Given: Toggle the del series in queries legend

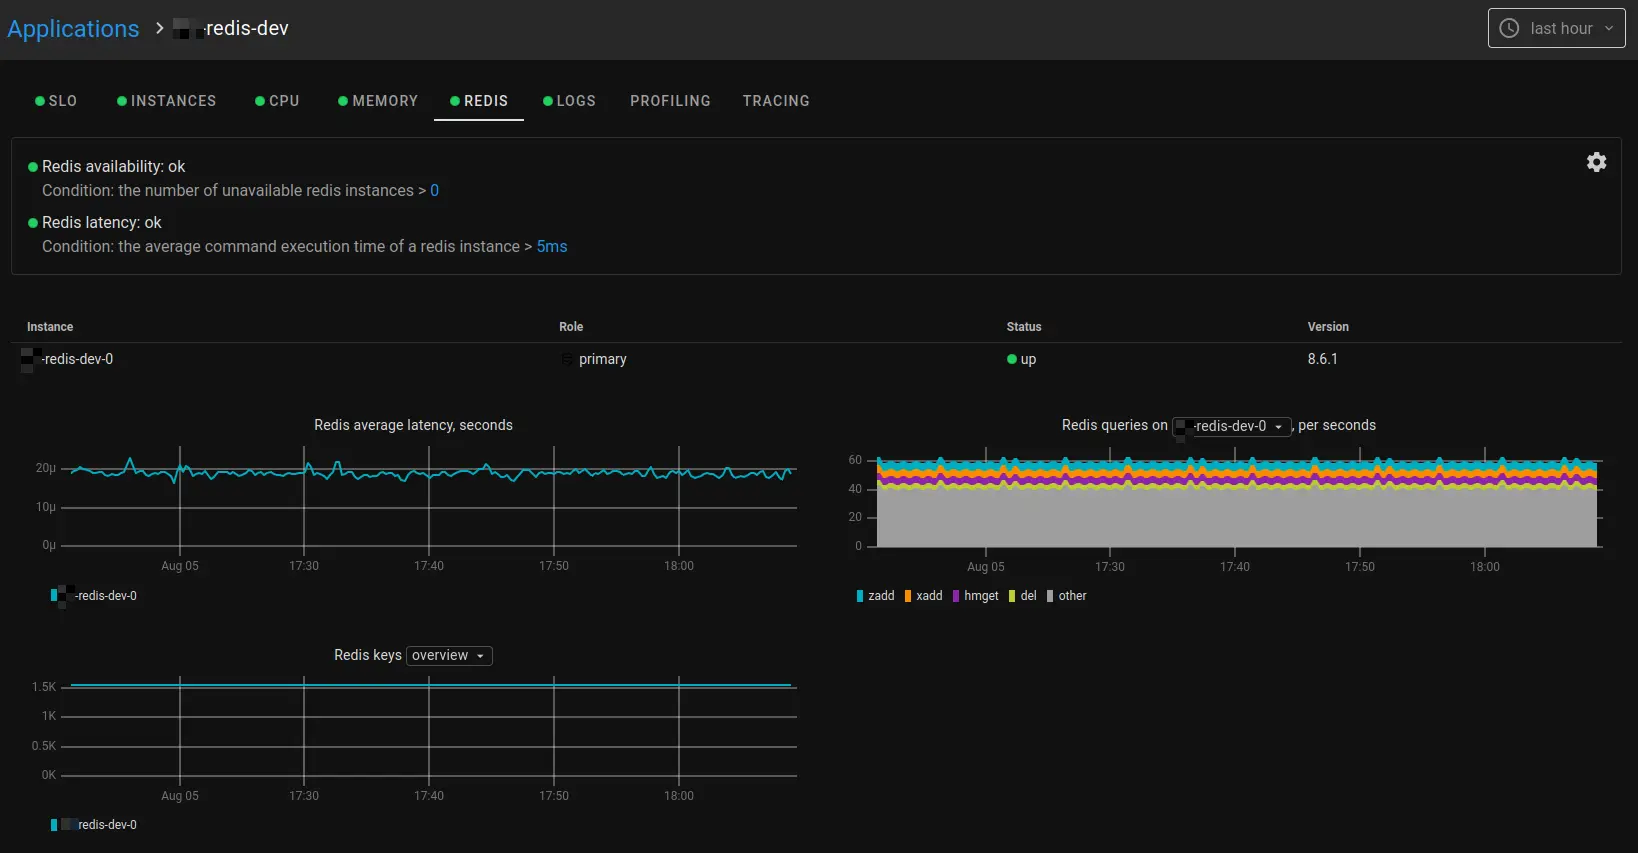Looking at the screenshot, I should [x=1022, y=596].
